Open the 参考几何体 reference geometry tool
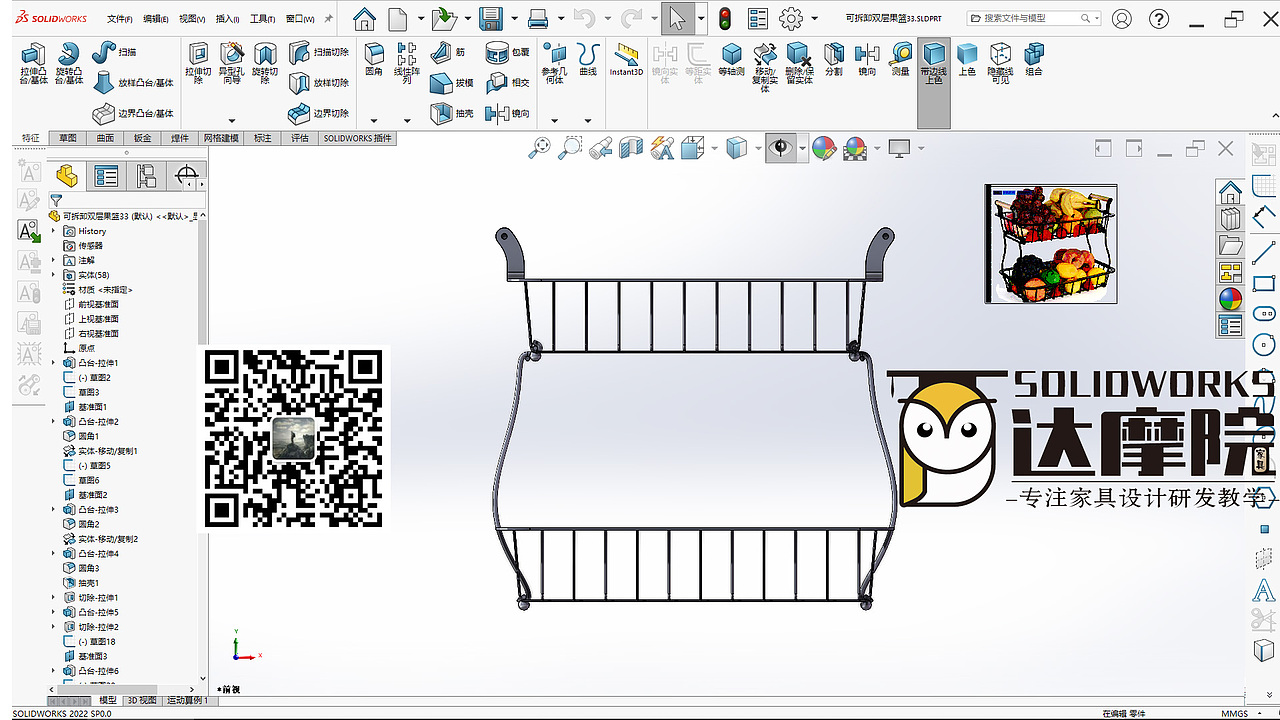Image resolution: width=1280 pixels, height=720 pixels. tap(554, 65)
